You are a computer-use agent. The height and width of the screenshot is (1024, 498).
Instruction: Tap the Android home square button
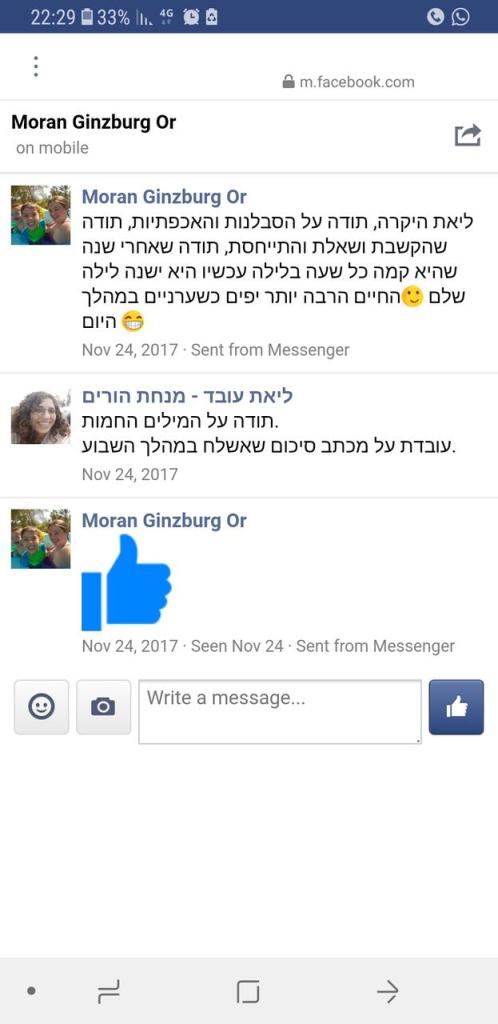pos(248,993)
